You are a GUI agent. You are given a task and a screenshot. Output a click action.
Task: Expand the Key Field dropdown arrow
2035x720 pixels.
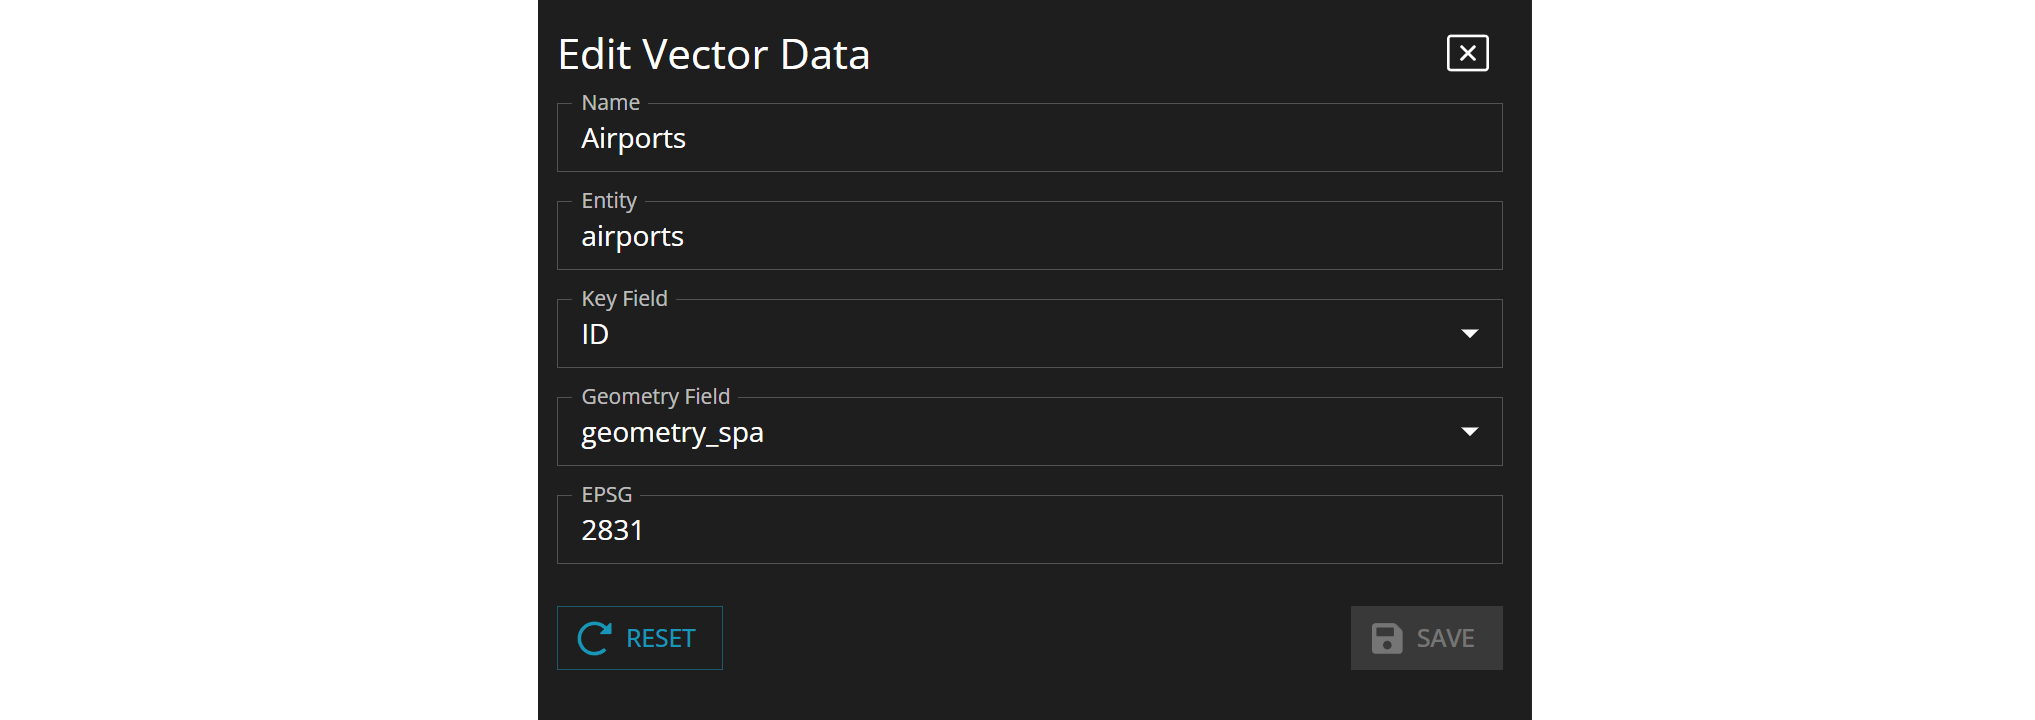tap(1469, 334)
